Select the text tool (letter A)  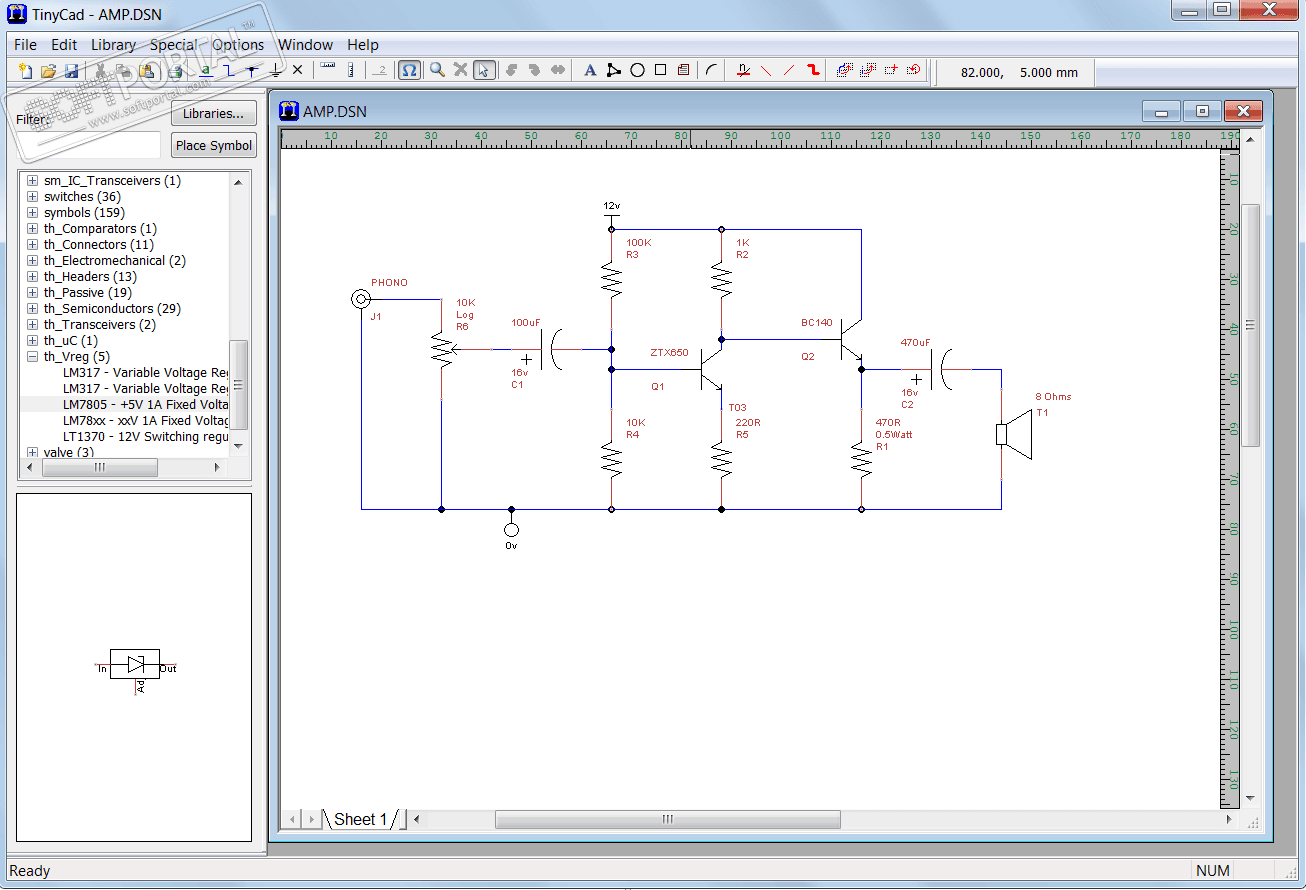(x=590, y=70)
